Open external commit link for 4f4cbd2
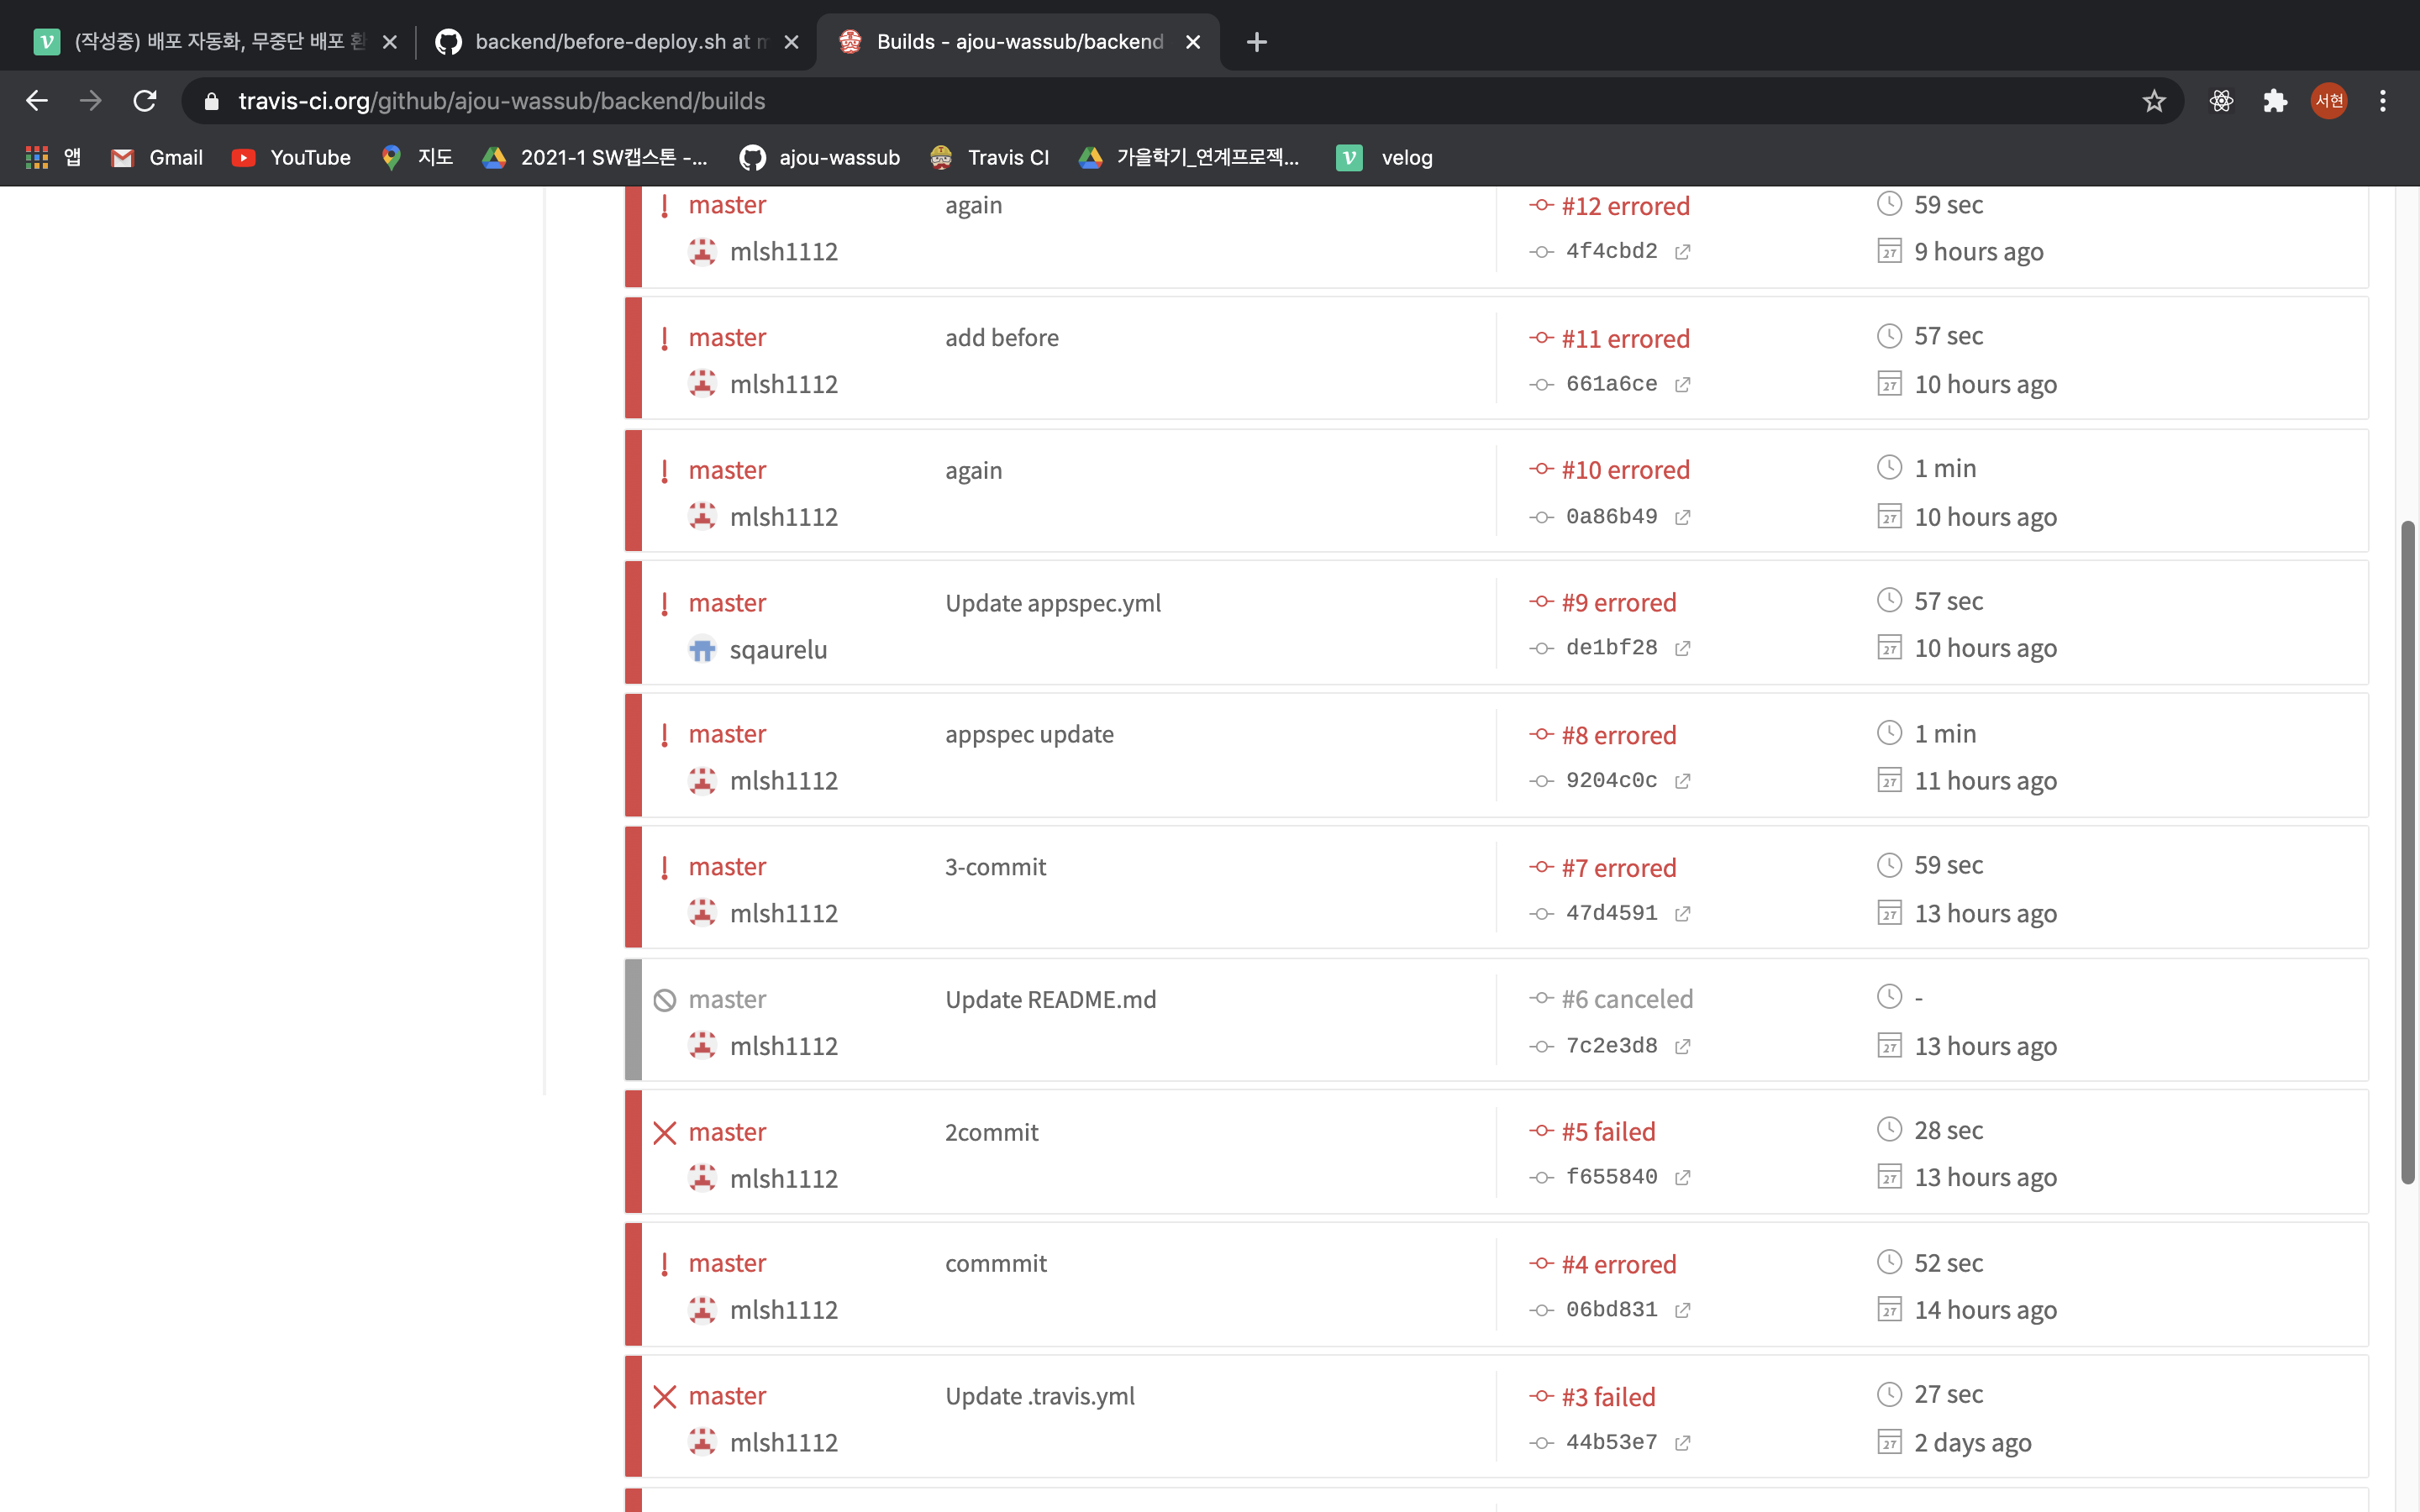This screenshot has width=2420, height=1512. click(x=1683, y=252)
